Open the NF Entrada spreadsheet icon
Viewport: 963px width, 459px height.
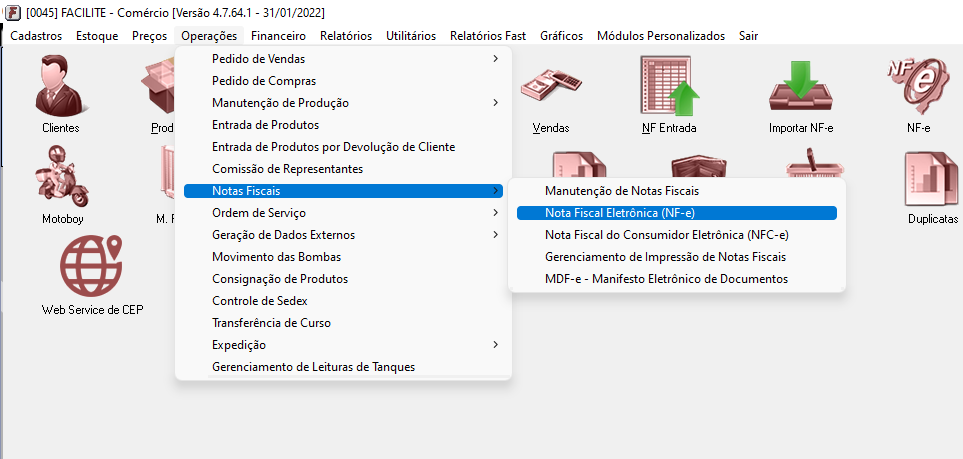(x=669, y=86)
